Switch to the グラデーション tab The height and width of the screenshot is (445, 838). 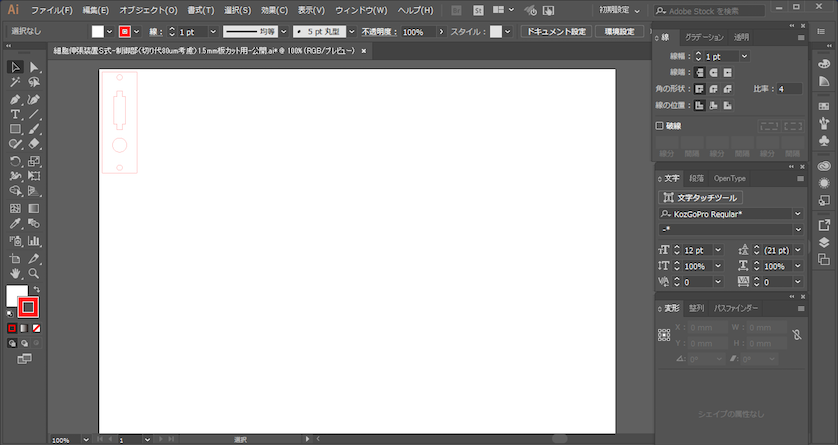pos(704,37)
